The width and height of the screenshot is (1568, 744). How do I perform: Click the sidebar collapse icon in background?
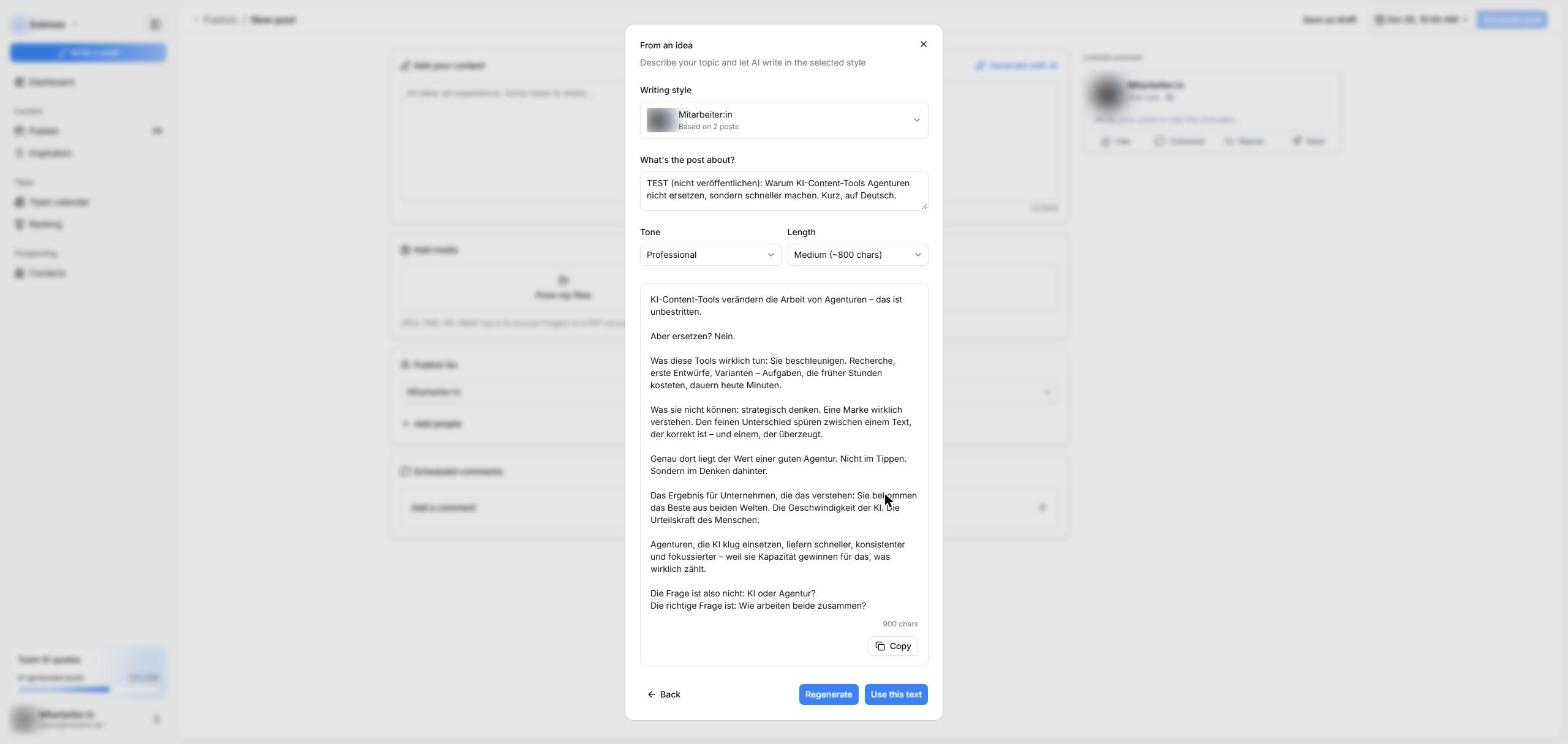pos(155,24)
